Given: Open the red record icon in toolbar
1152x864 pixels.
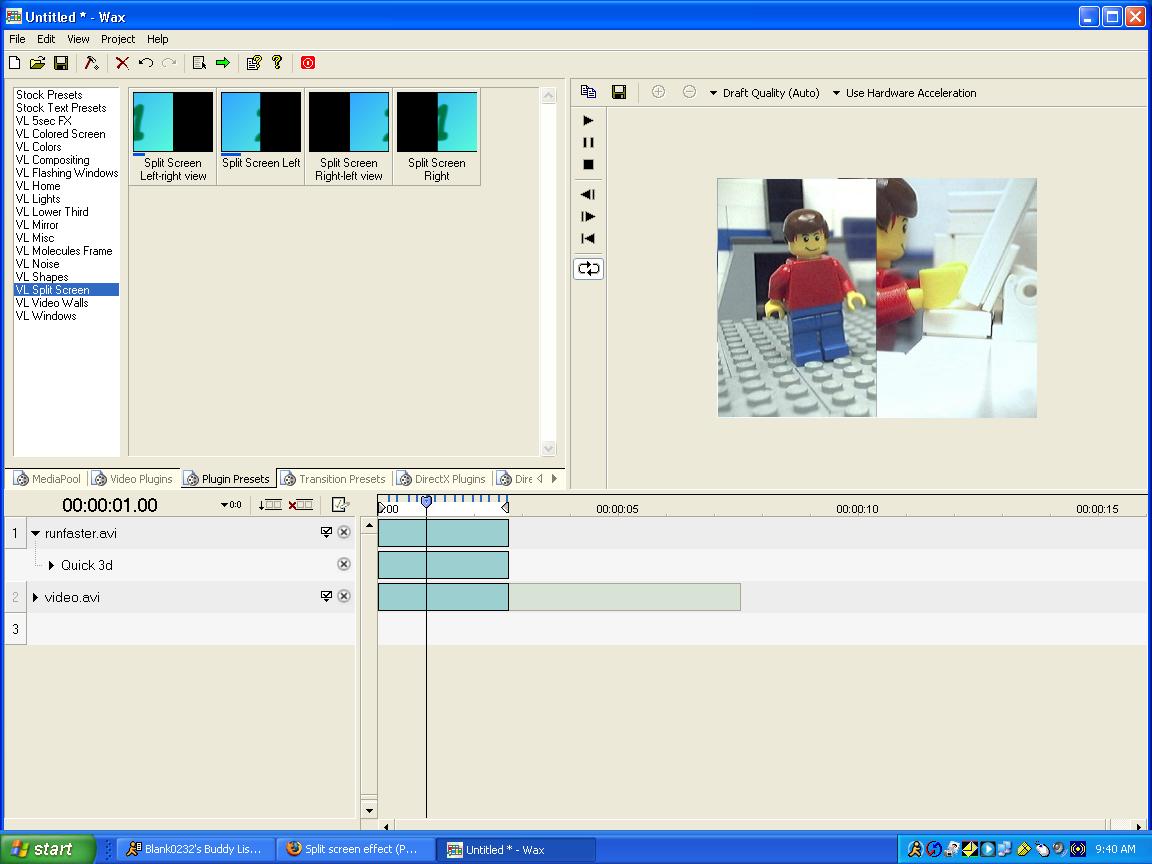Looking at the screenshot, I should coord(308,63).
